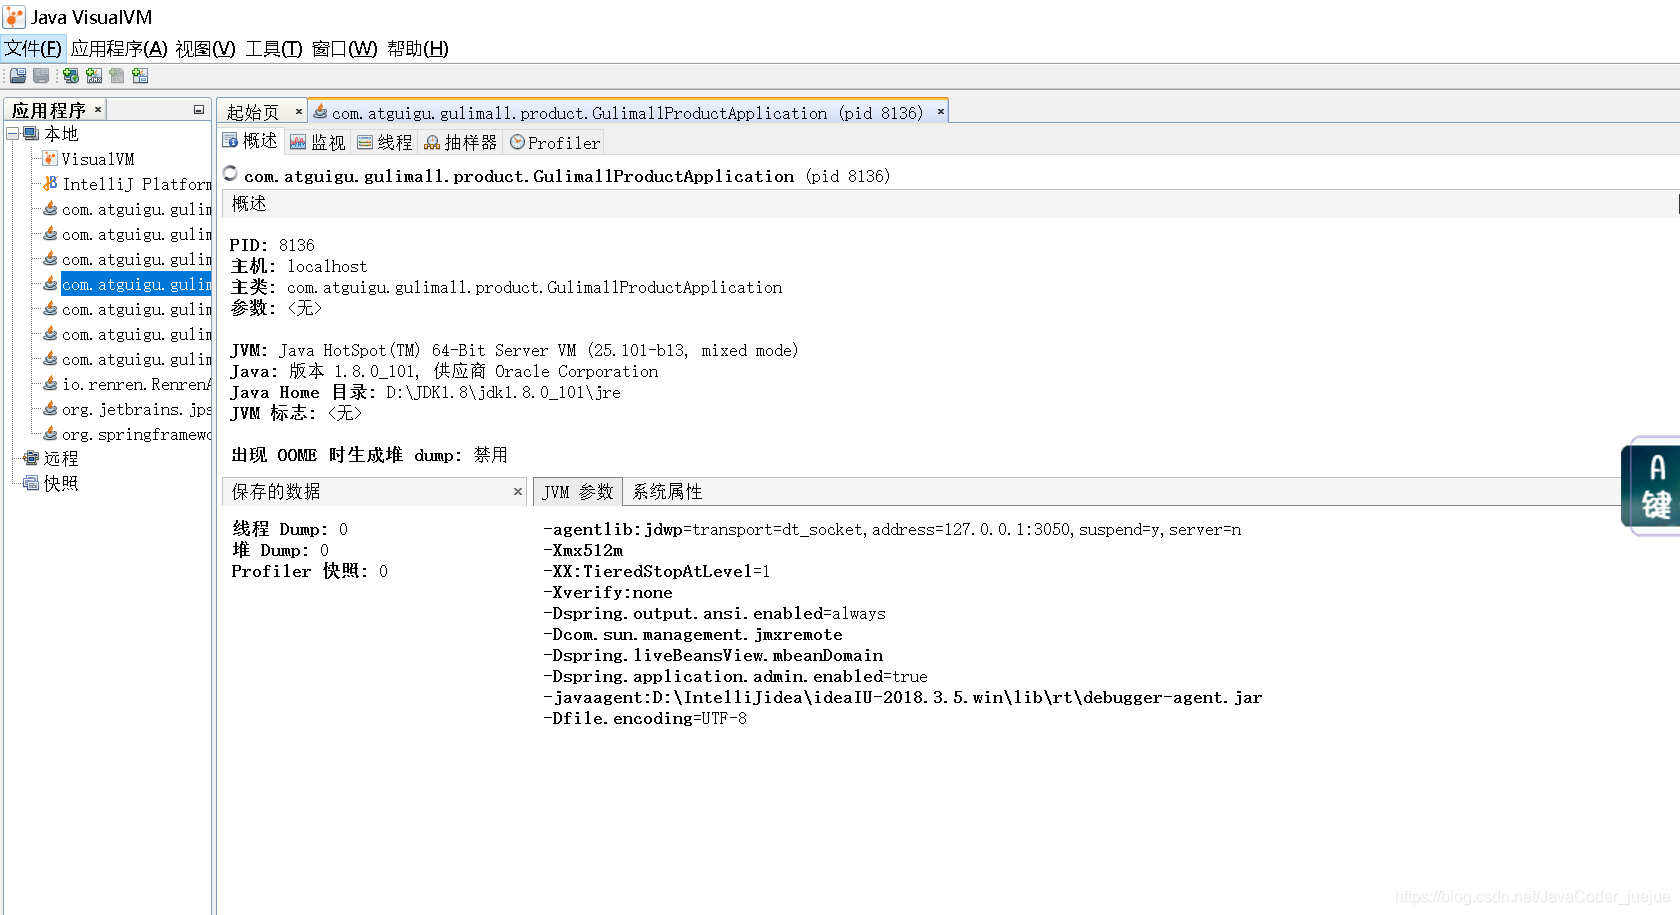This screenshot has width=1680, height=915.
Task: Click the Java VisualVM title bar icon
Action: coord(14,17)
